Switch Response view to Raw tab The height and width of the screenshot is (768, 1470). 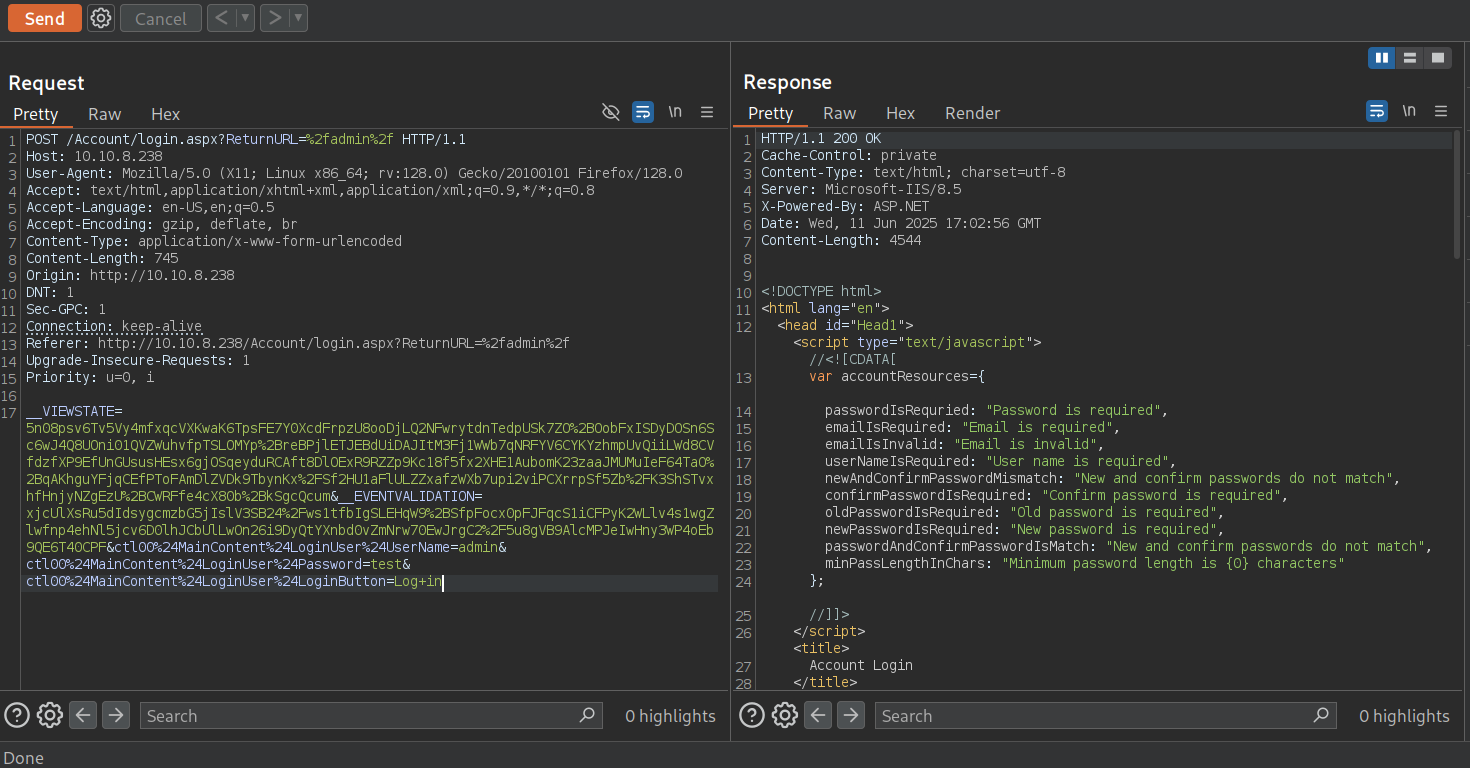(x=840, y=113)
